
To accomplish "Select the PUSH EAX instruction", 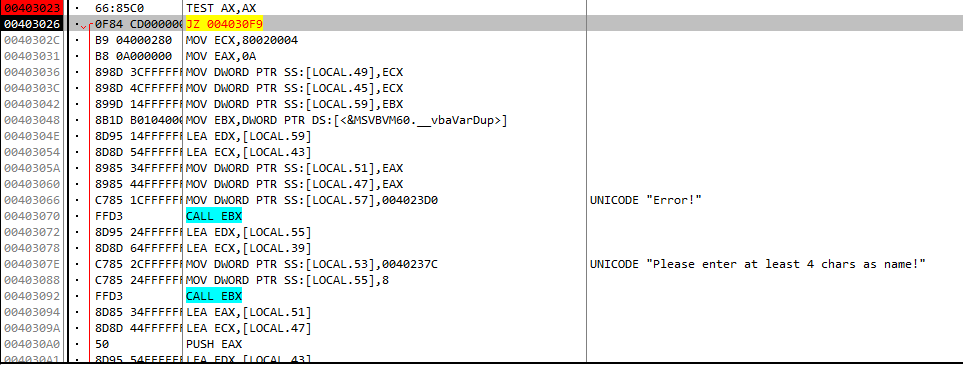I will (214, 344).
